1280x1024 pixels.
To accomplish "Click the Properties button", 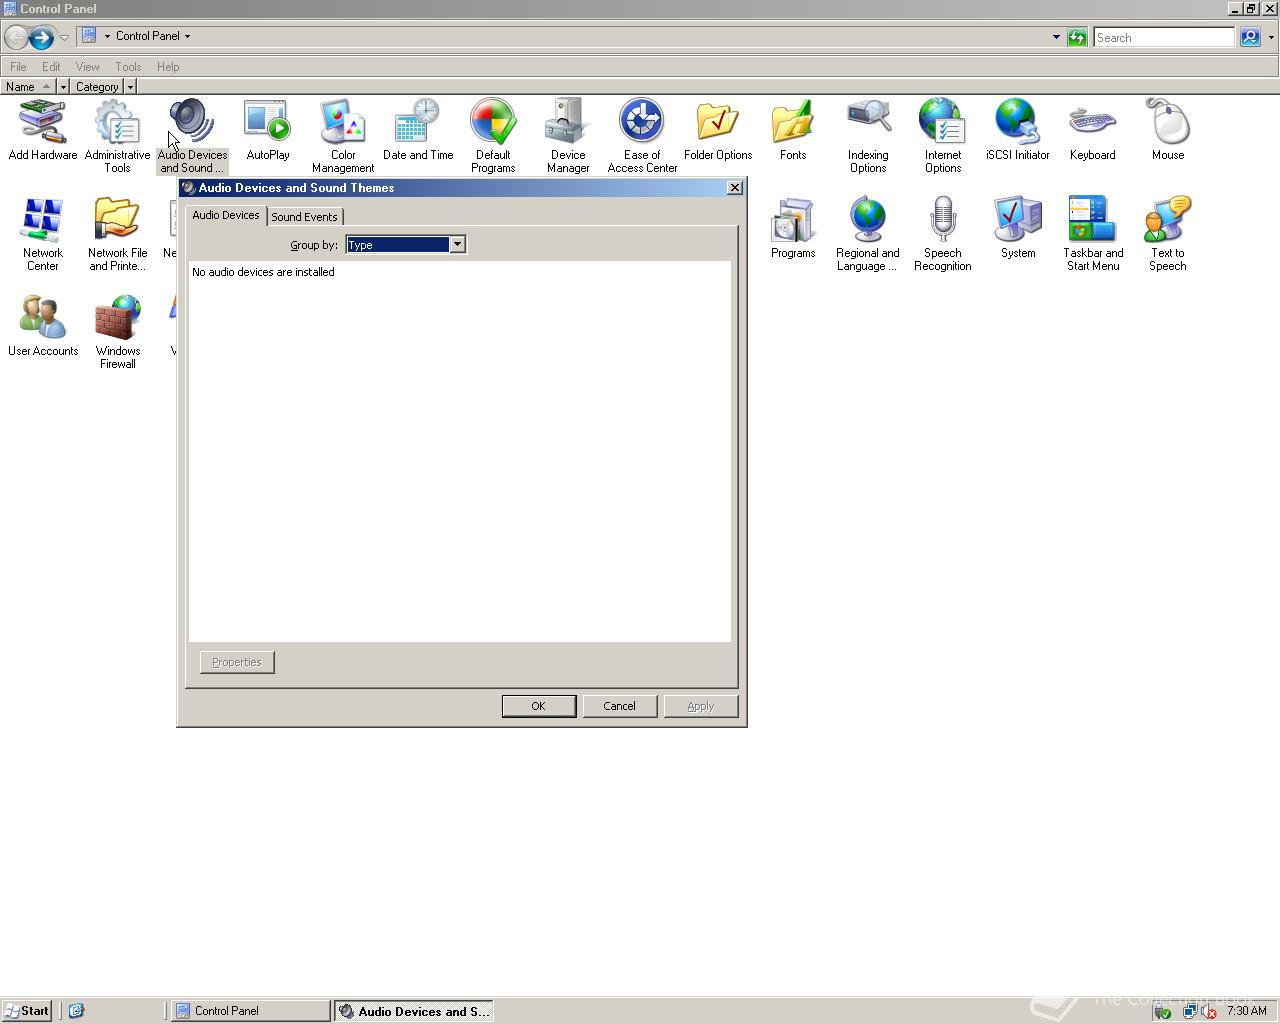I will tap(237, 662).
